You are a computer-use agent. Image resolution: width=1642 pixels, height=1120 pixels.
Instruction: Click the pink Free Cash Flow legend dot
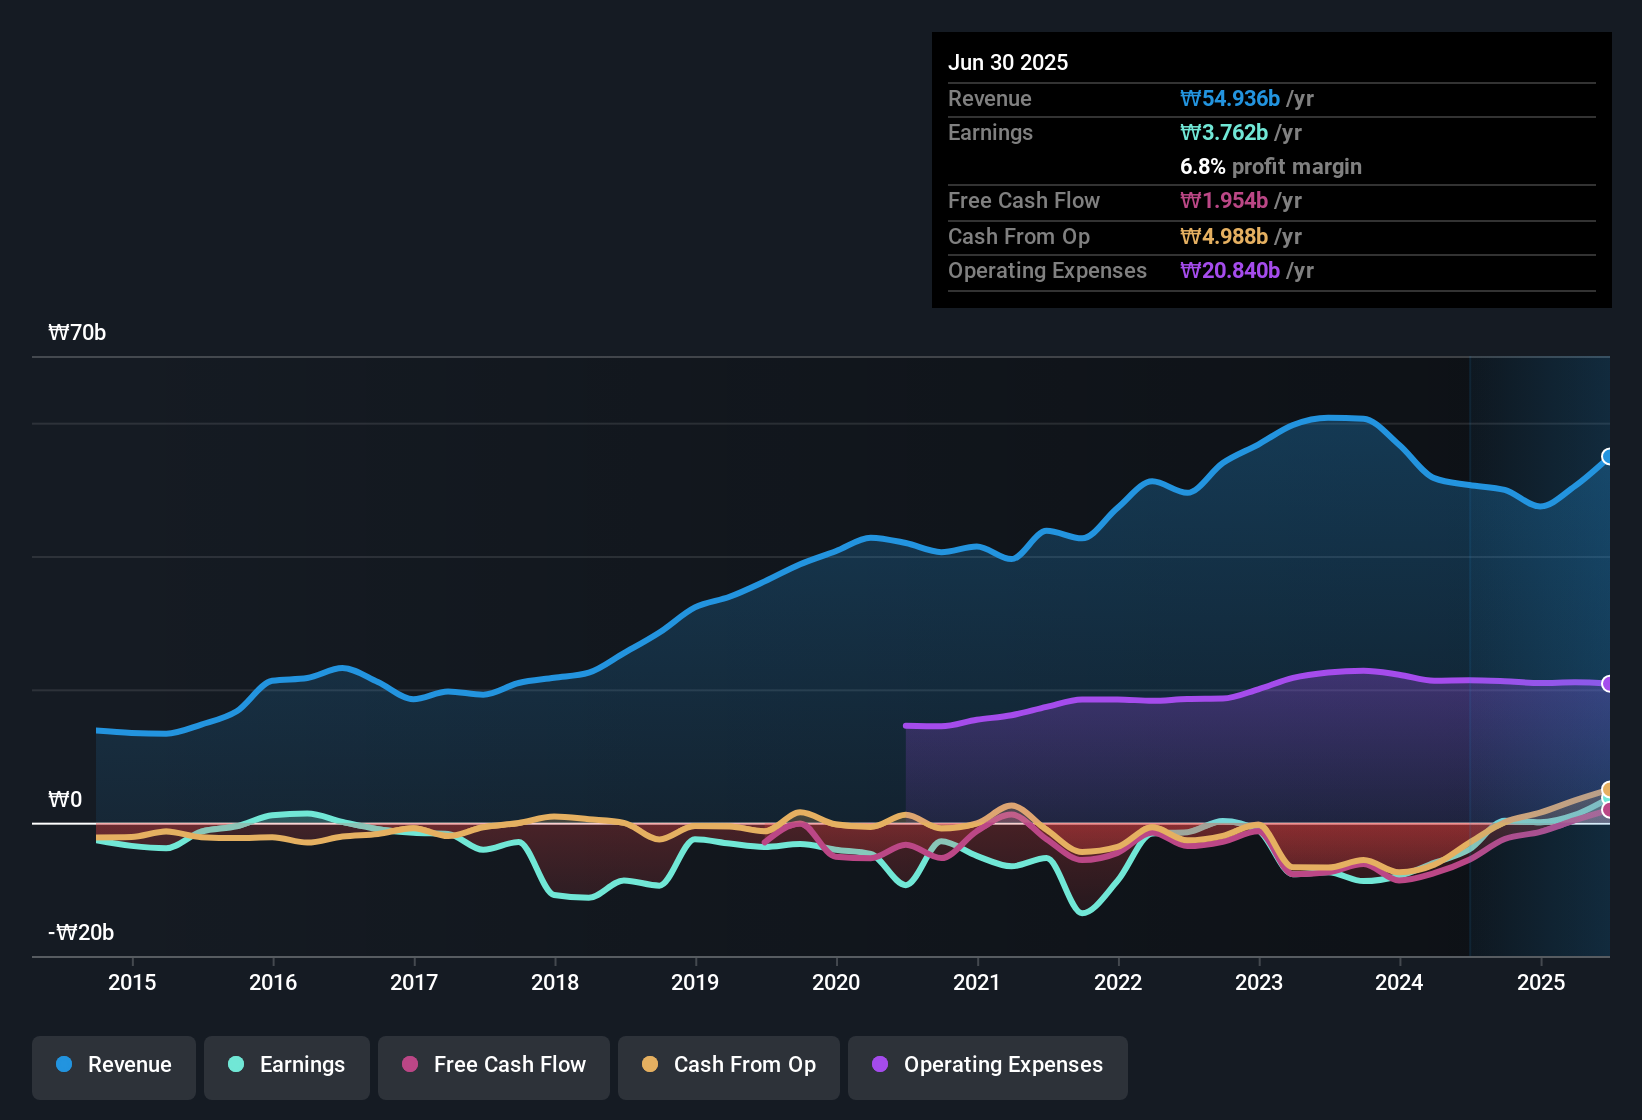click(409, 1065)
